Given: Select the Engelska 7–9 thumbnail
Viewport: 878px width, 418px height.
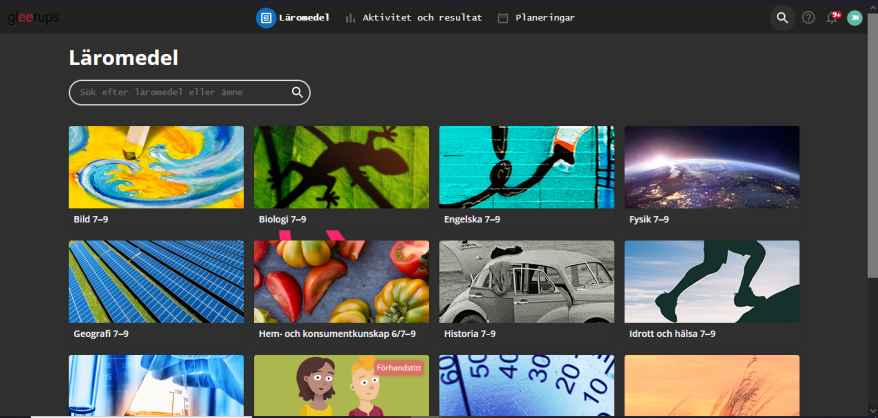Looking at the screenshot, I should pos(526,167).
